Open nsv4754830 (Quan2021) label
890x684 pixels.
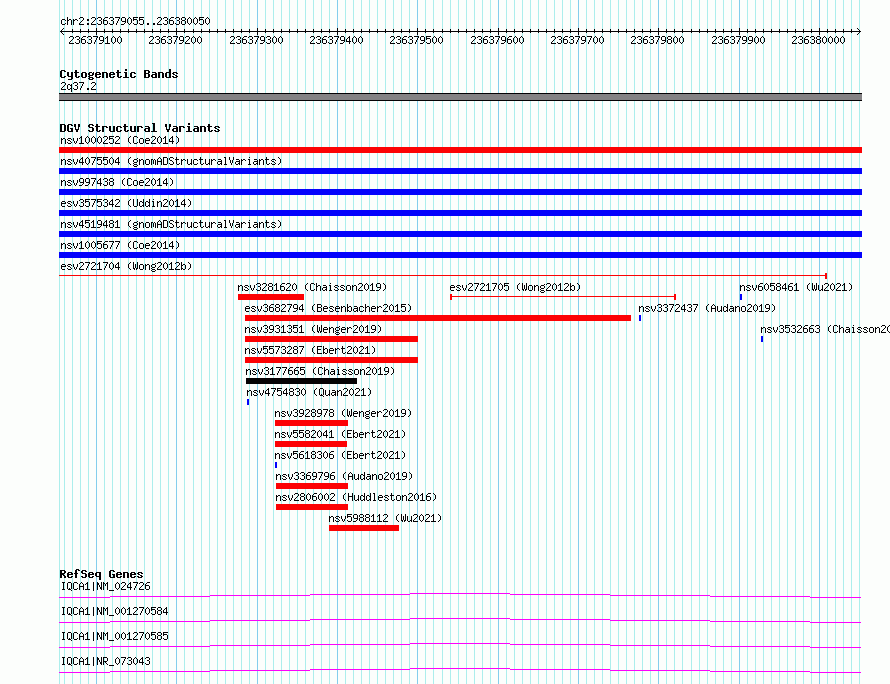coord(309,392)
